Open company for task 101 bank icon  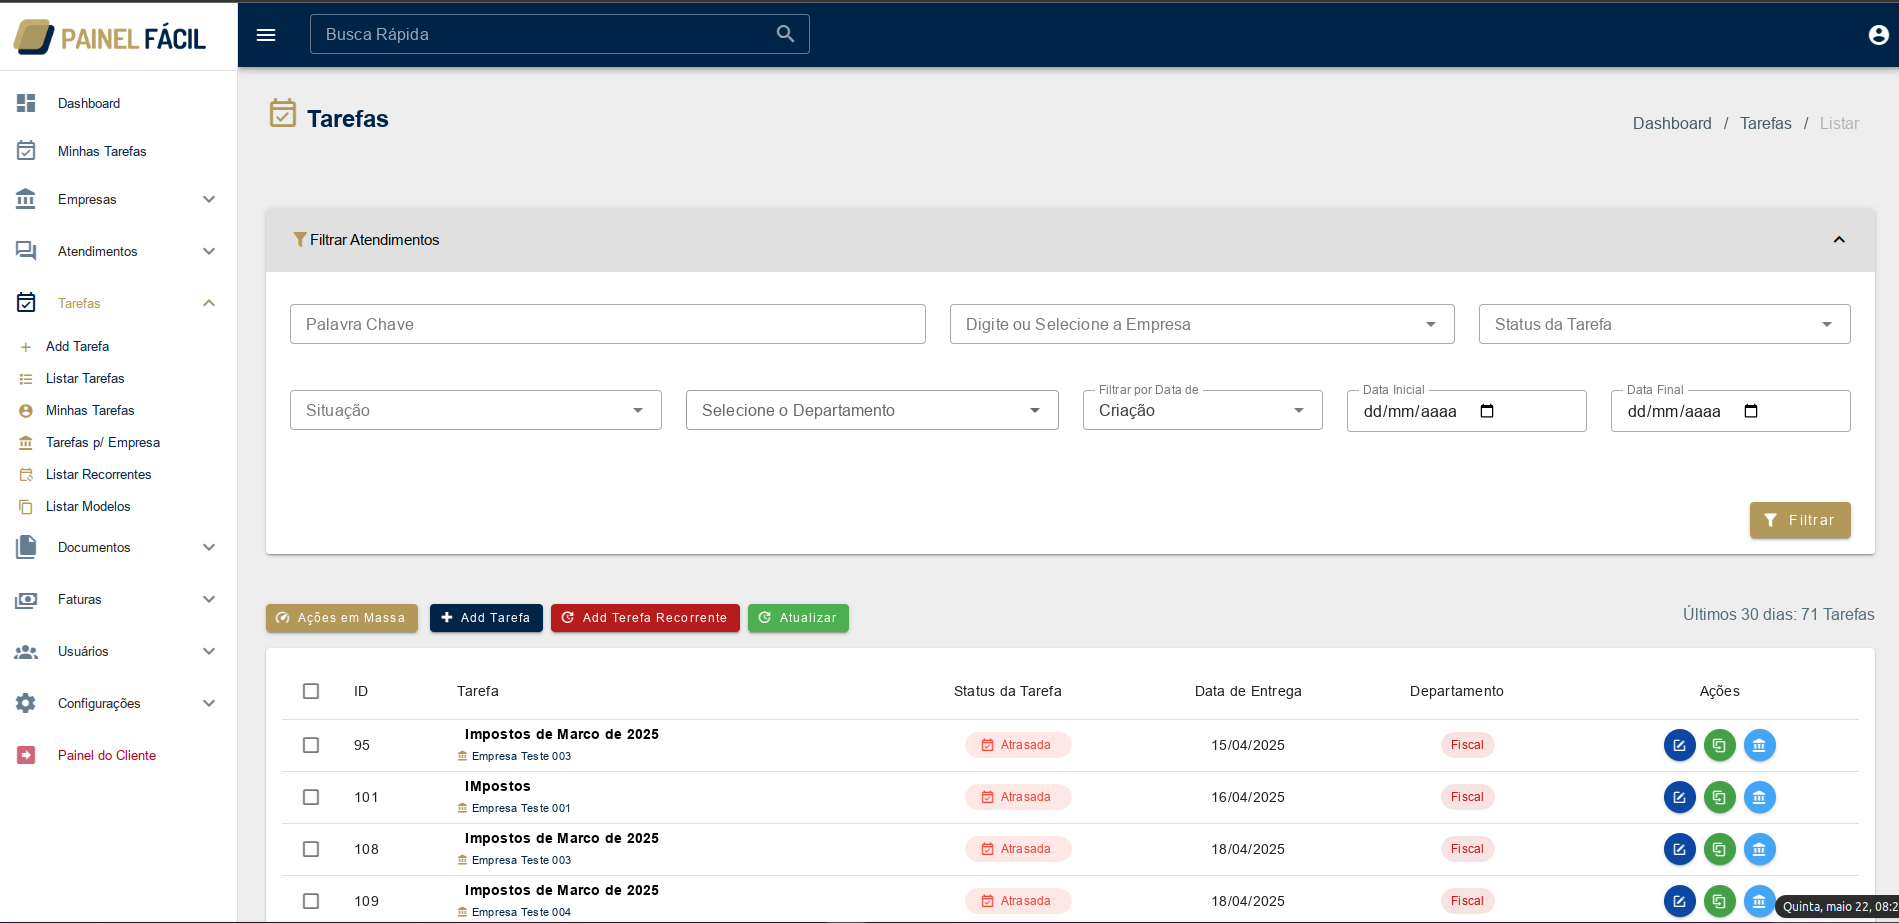(x=1759, y=797)
